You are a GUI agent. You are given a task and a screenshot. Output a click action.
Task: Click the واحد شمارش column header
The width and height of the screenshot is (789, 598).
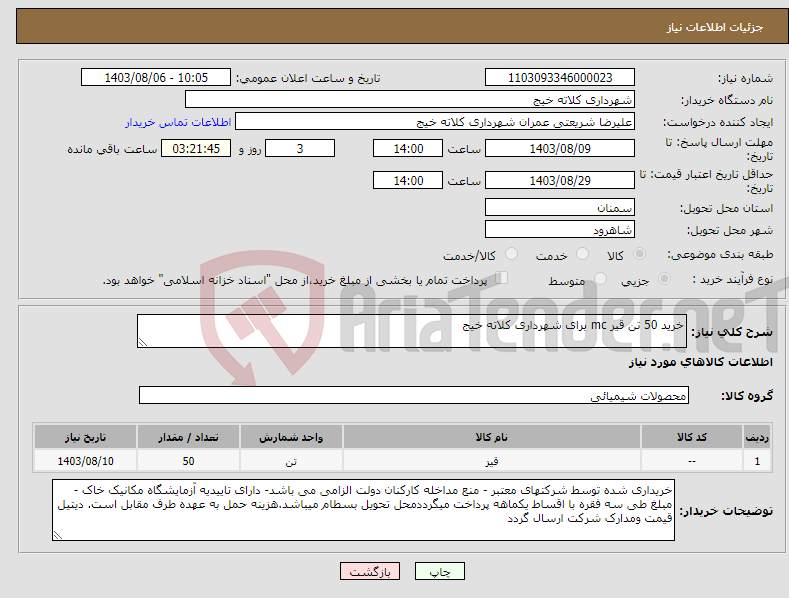(x=291, y=437)
